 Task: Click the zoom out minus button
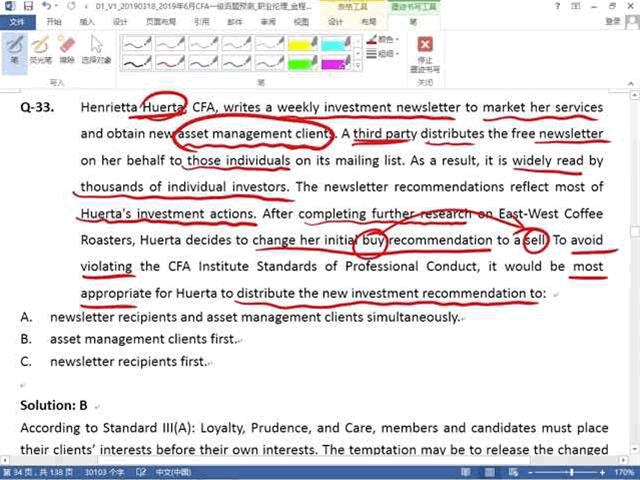point(530,473)
